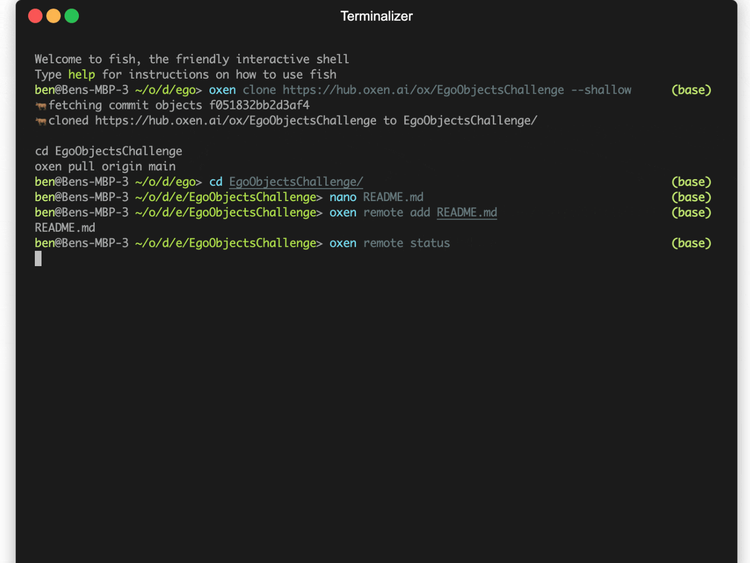Image resolution: width=750 pixels, height=563 pixels.
Task: Click commit hash f051832bb2d3af4
Action: click(259, 105)
